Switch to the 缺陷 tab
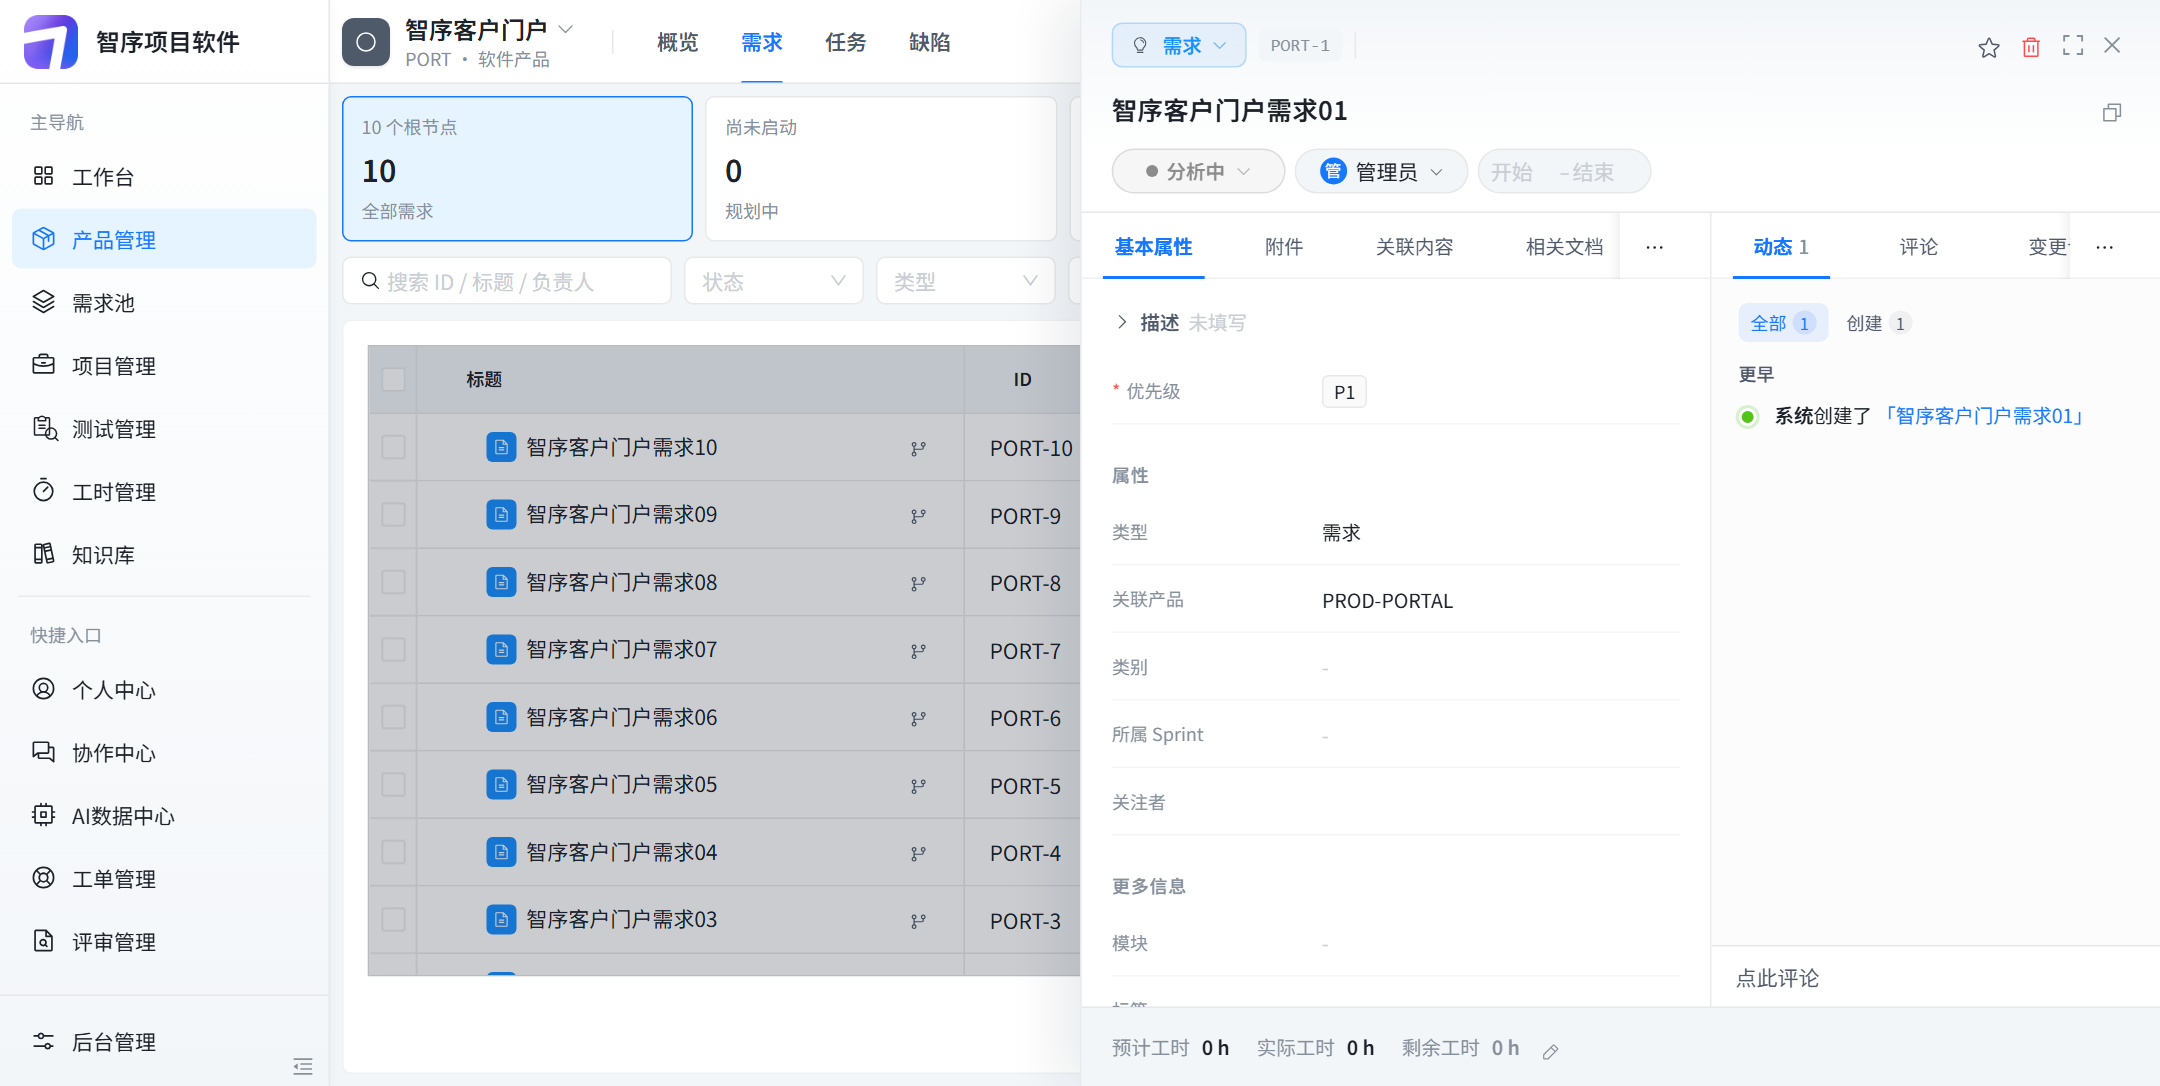This screenshot has height=1086, width=2160. point(930,42)
